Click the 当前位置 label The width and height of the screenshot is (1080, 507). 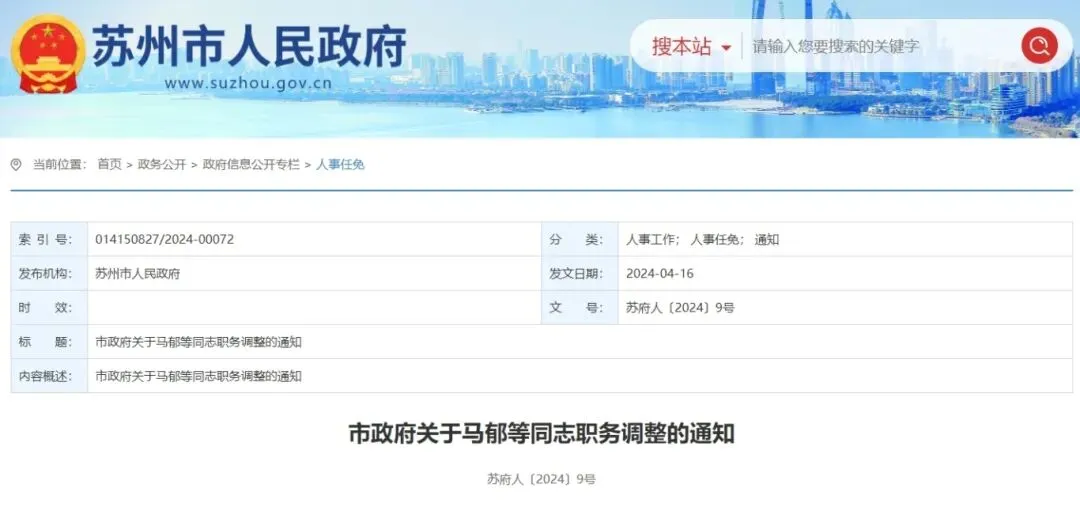pos(60,165)
